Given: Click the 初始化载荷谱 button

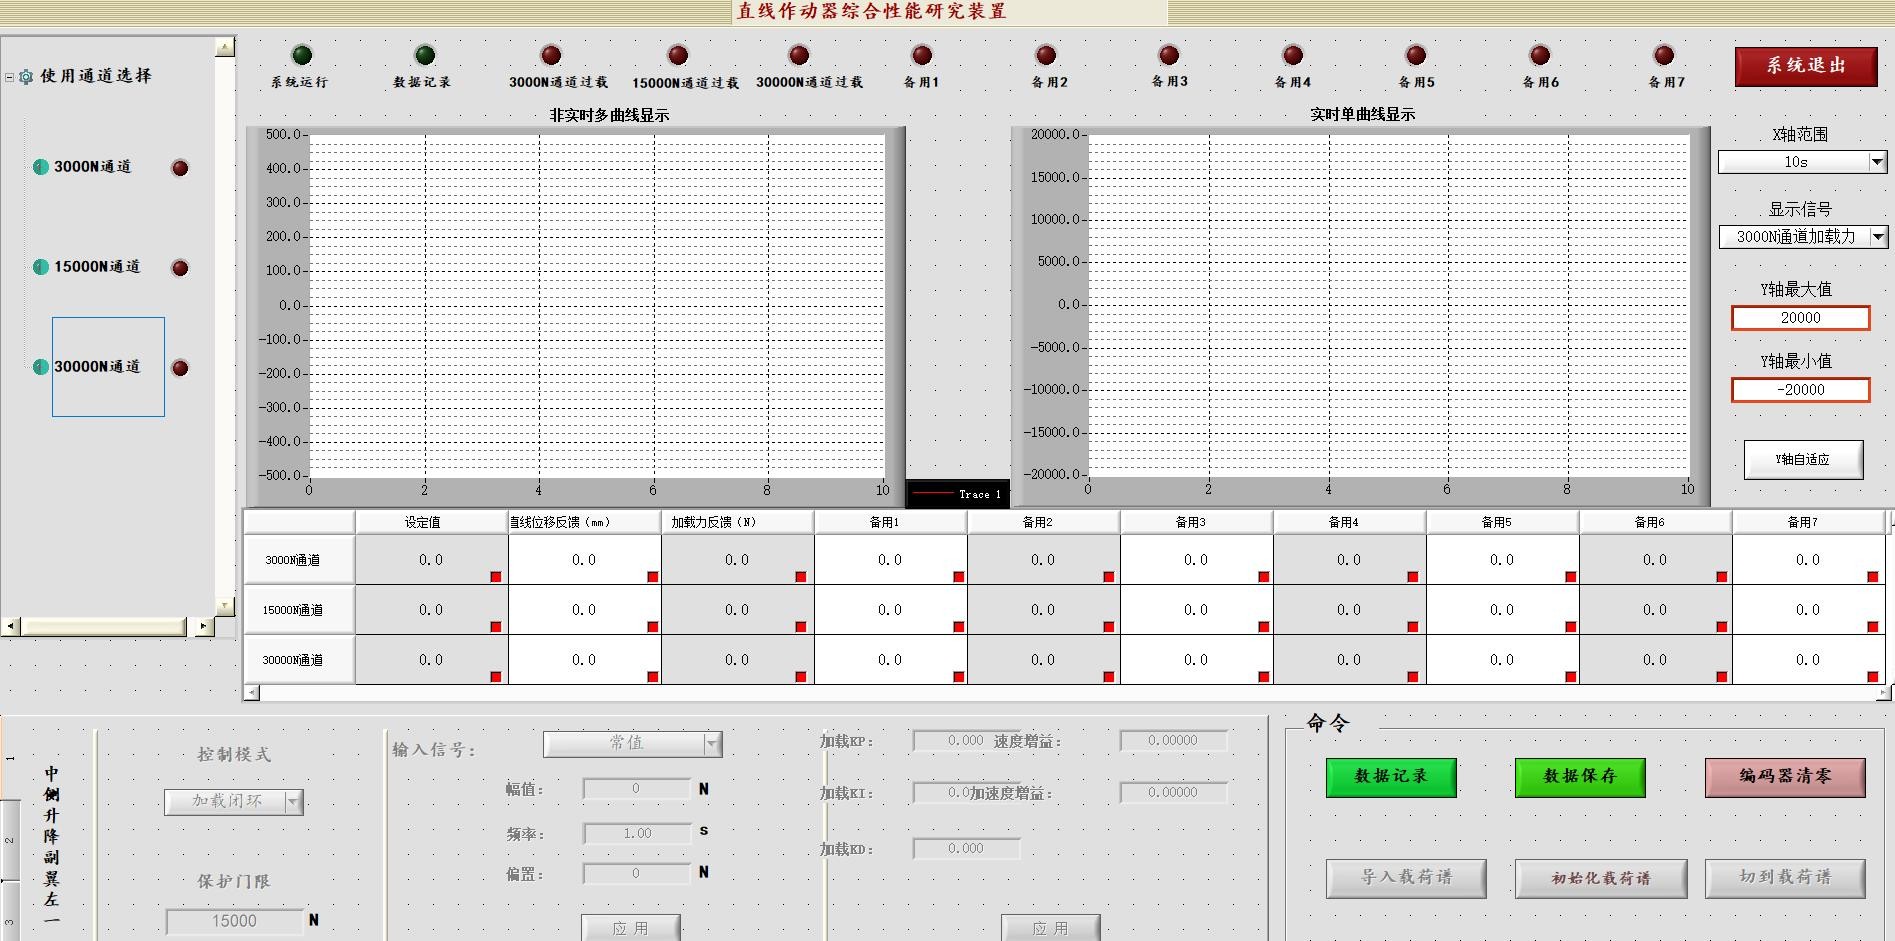Looking at the screenshot, I should click(x=1601, y=879).
